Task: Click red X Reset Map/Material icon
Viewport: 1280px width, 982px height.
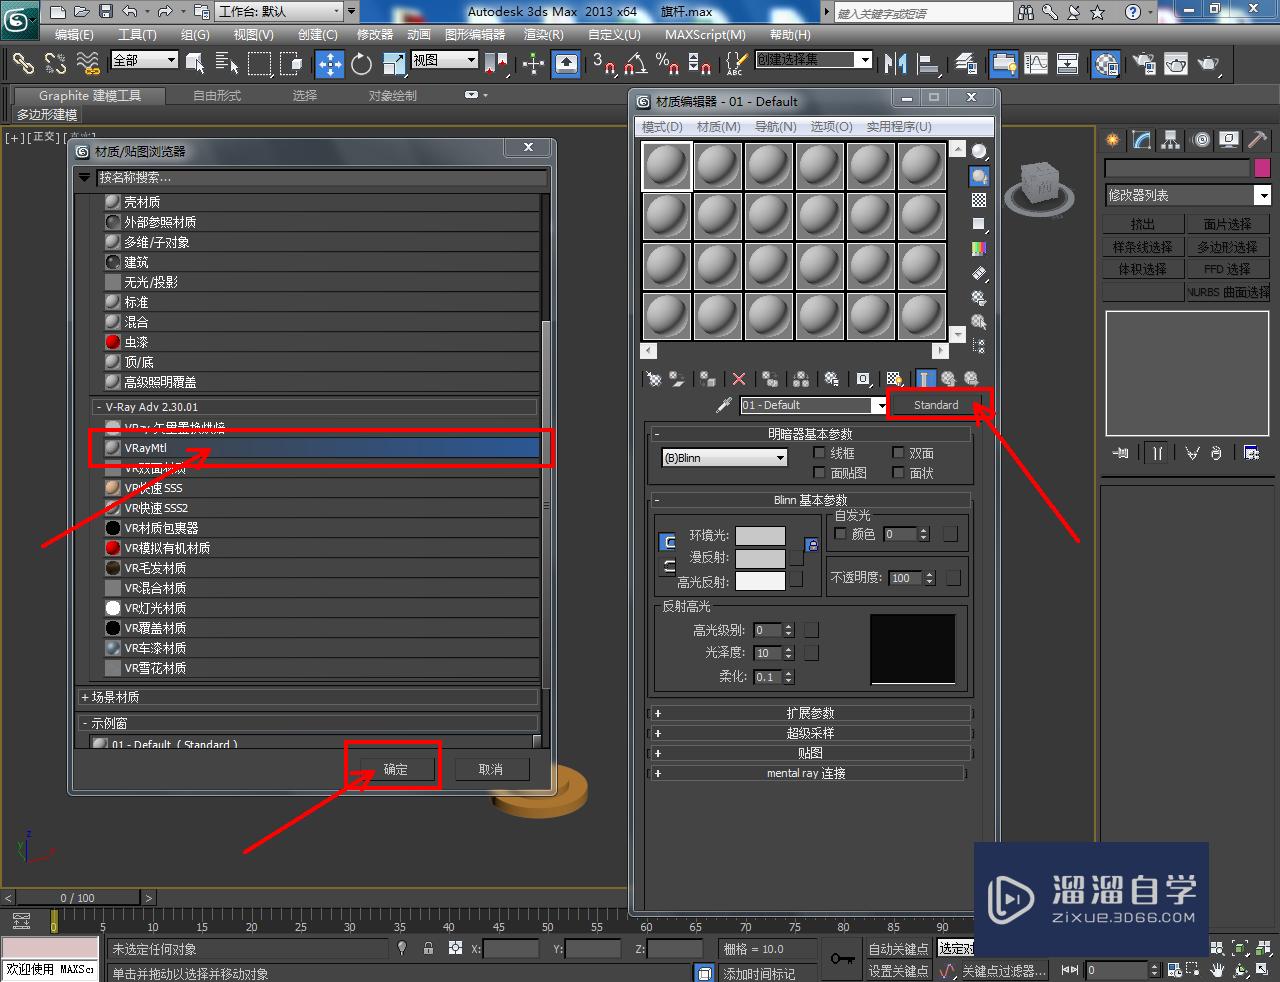Action: pyautogui.click(x=739, y=379)
